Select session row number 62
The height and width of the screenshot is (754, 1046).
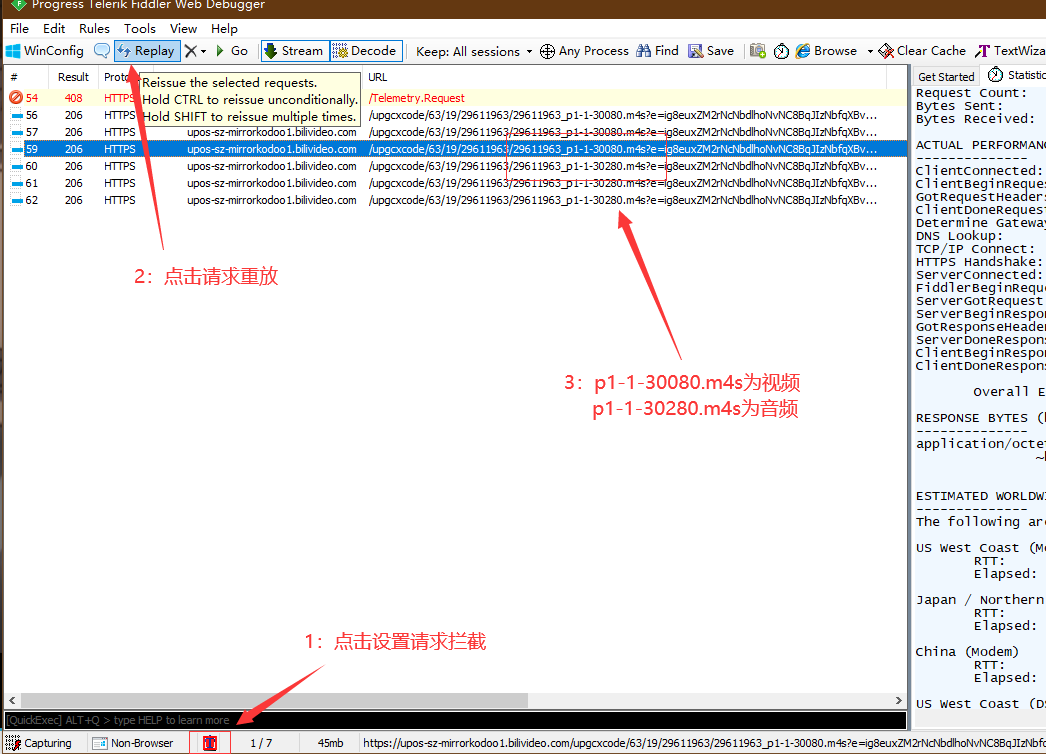pos(456,200)
